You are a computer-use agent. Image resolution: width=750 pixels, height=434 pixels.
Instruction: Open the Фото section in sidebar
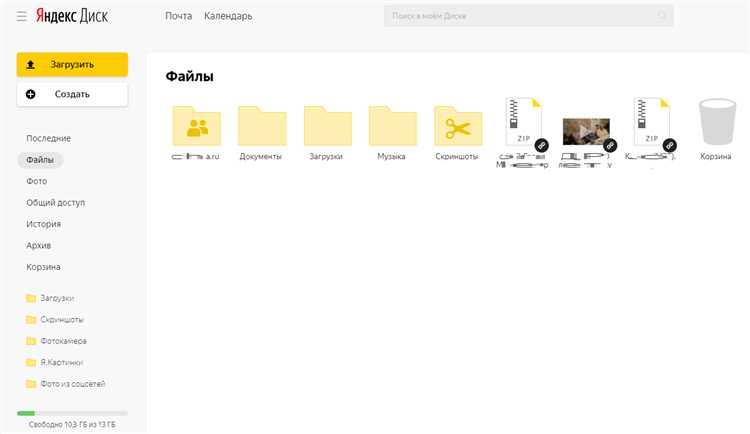coord(37,181)
